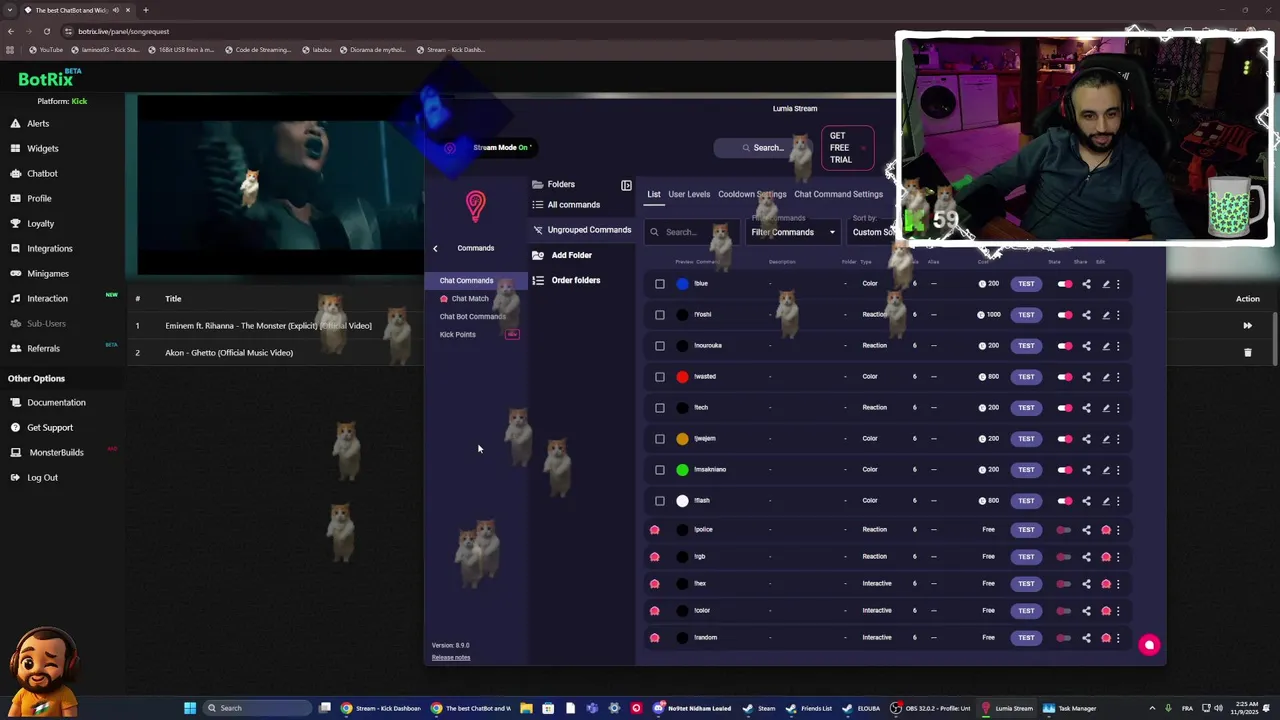The width and height of the screenshot is (1280, 720).
Task: Tick the checkbox for !nourouka command
Action: coord(660,346)
